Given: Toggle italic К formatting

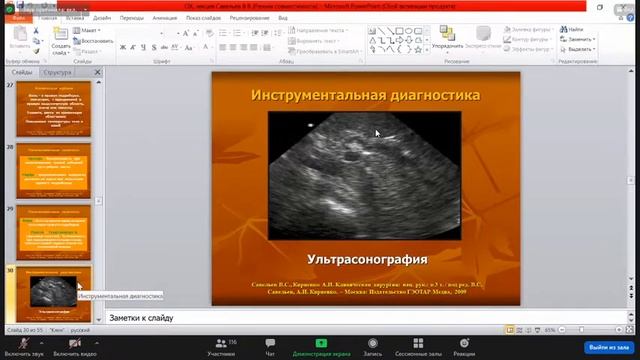Looking at the screenshot, I should tap(133, 48).
